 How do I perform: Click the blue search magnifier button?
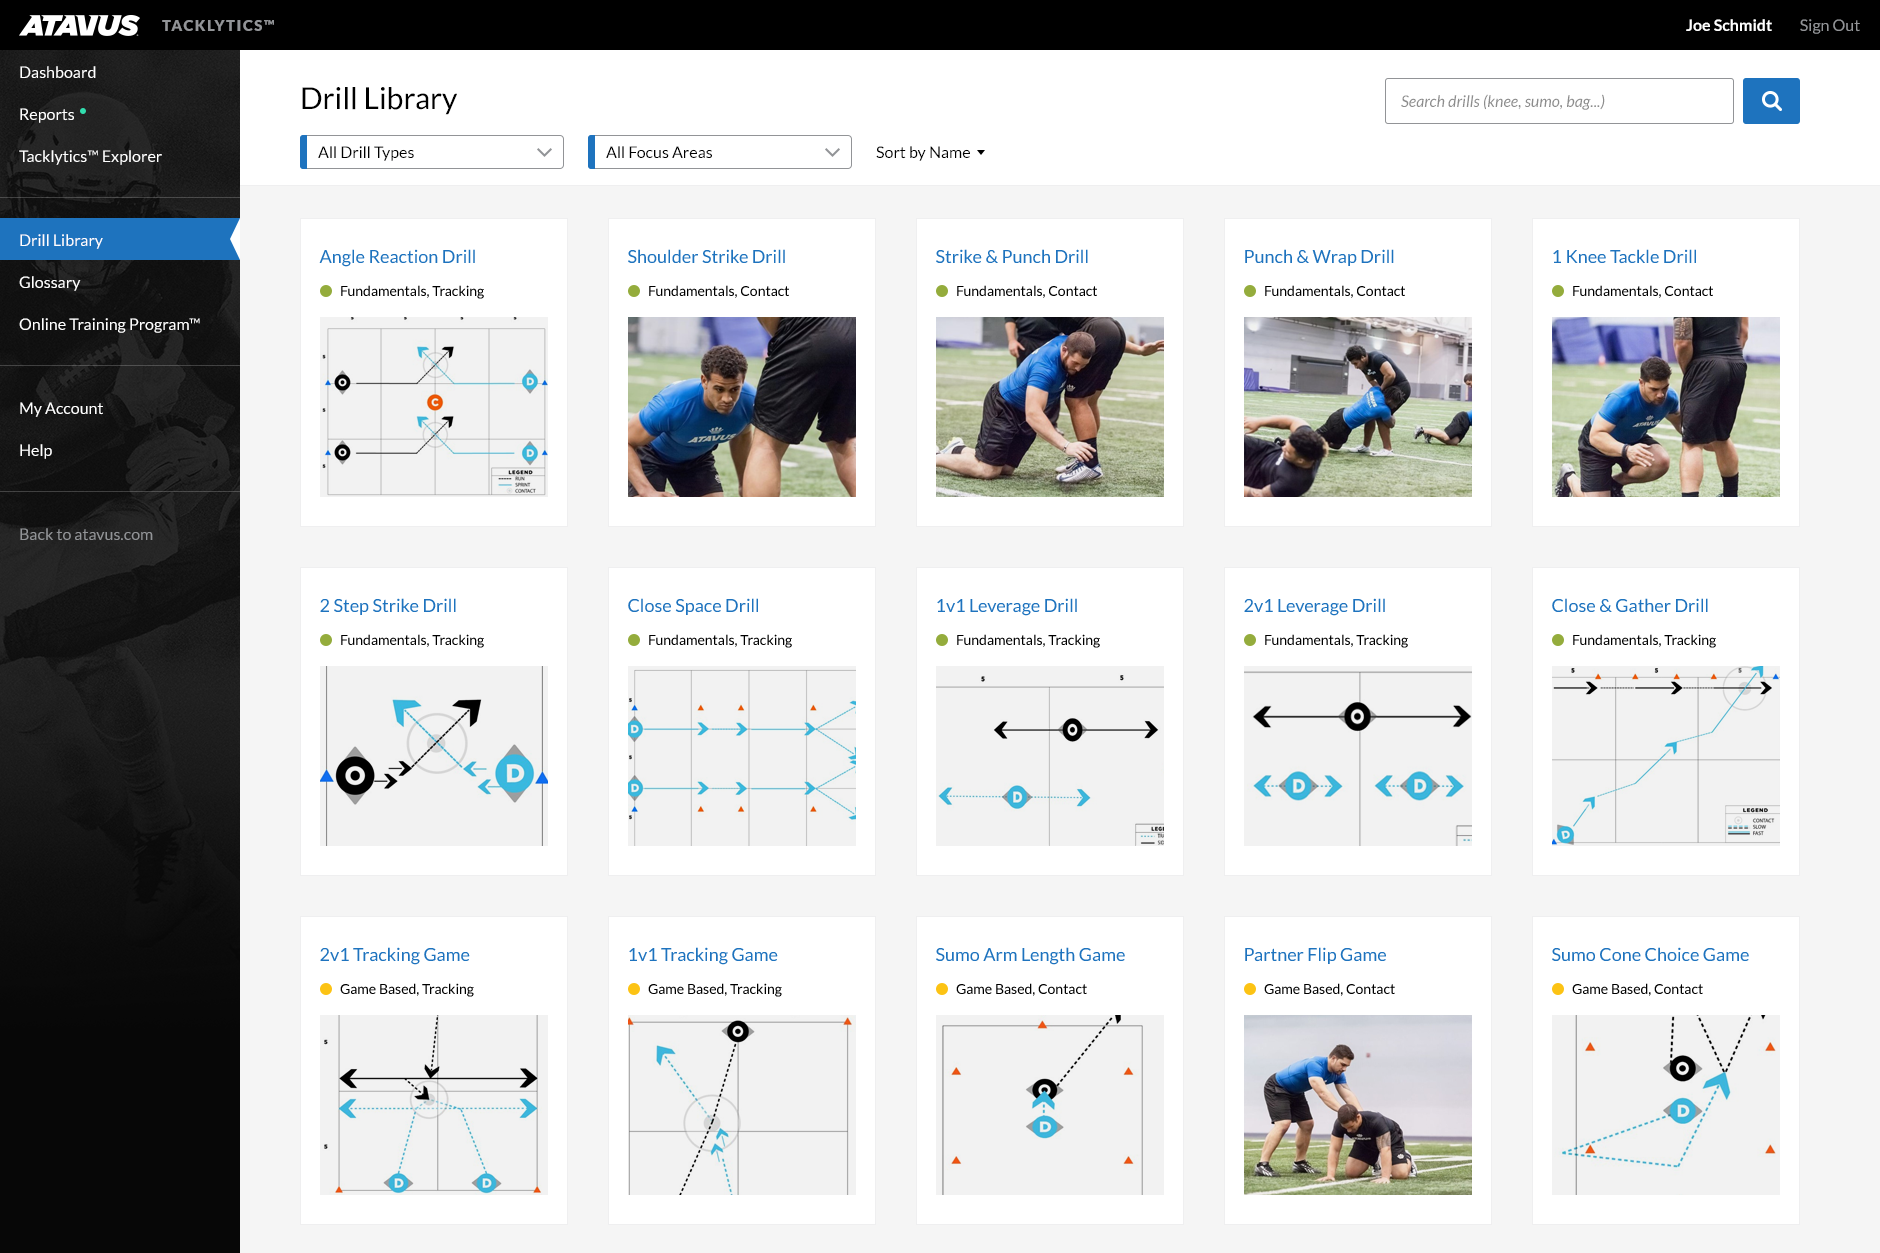tap(1770, 101)
